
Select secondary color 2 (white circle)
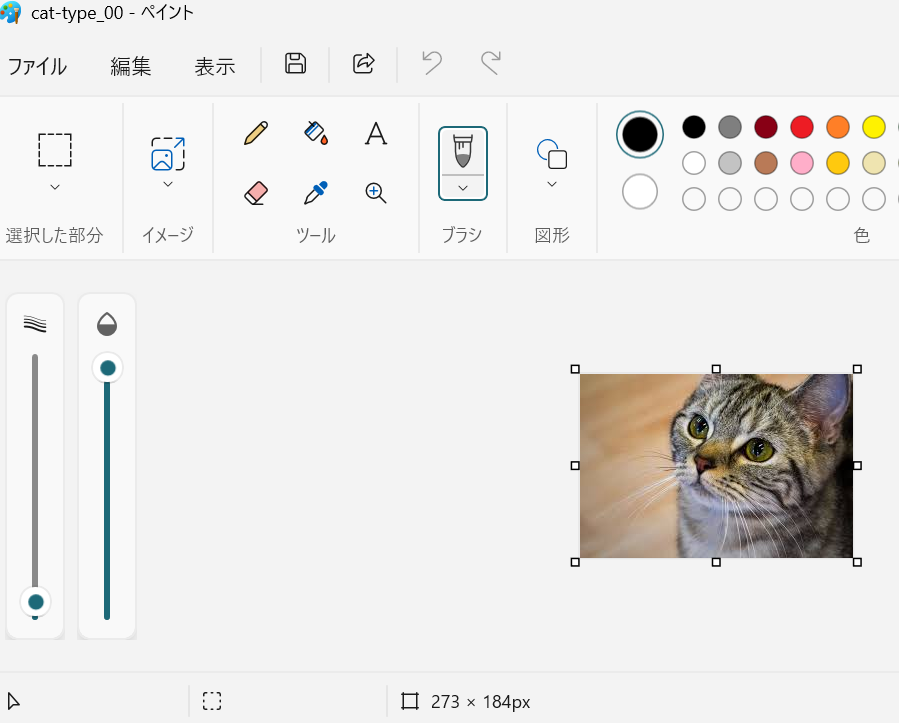tap(640, 192)
